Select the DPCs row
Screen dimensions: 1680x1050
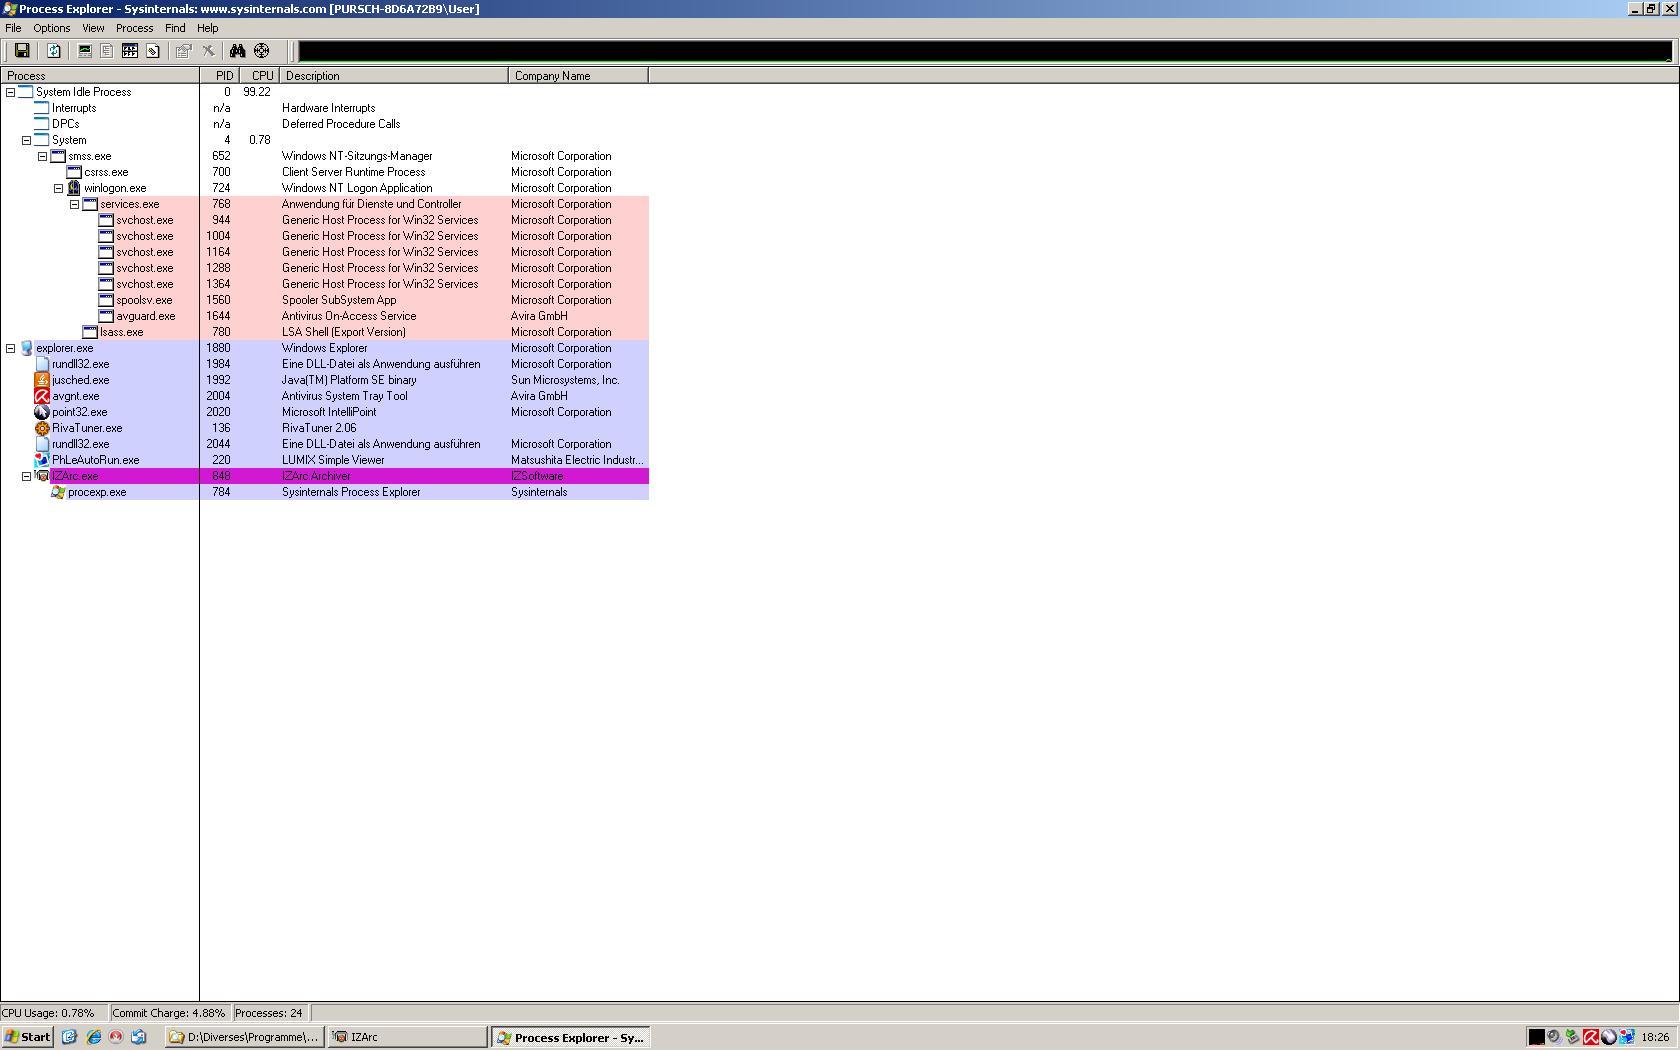[324, 124]
